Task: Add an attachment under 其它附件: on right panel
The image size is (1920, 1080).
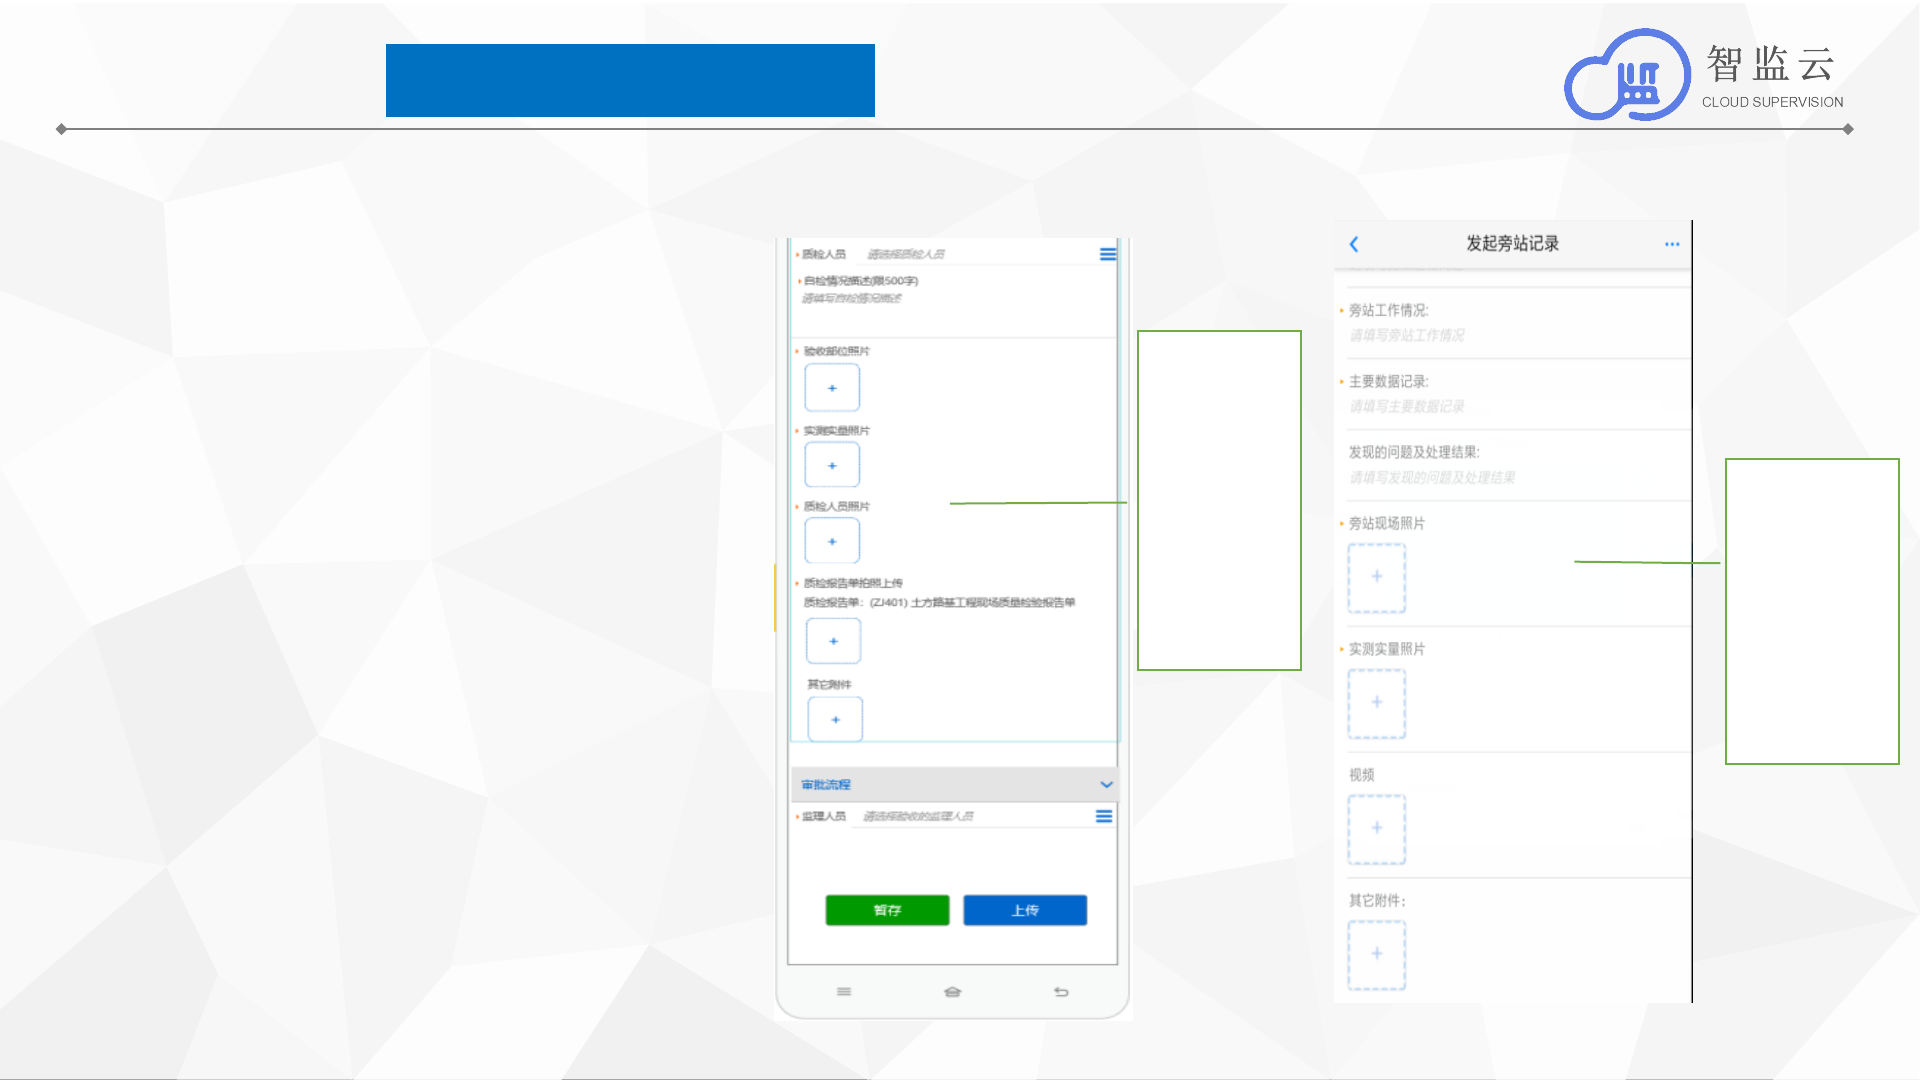Action: [x=1376, y=954]
